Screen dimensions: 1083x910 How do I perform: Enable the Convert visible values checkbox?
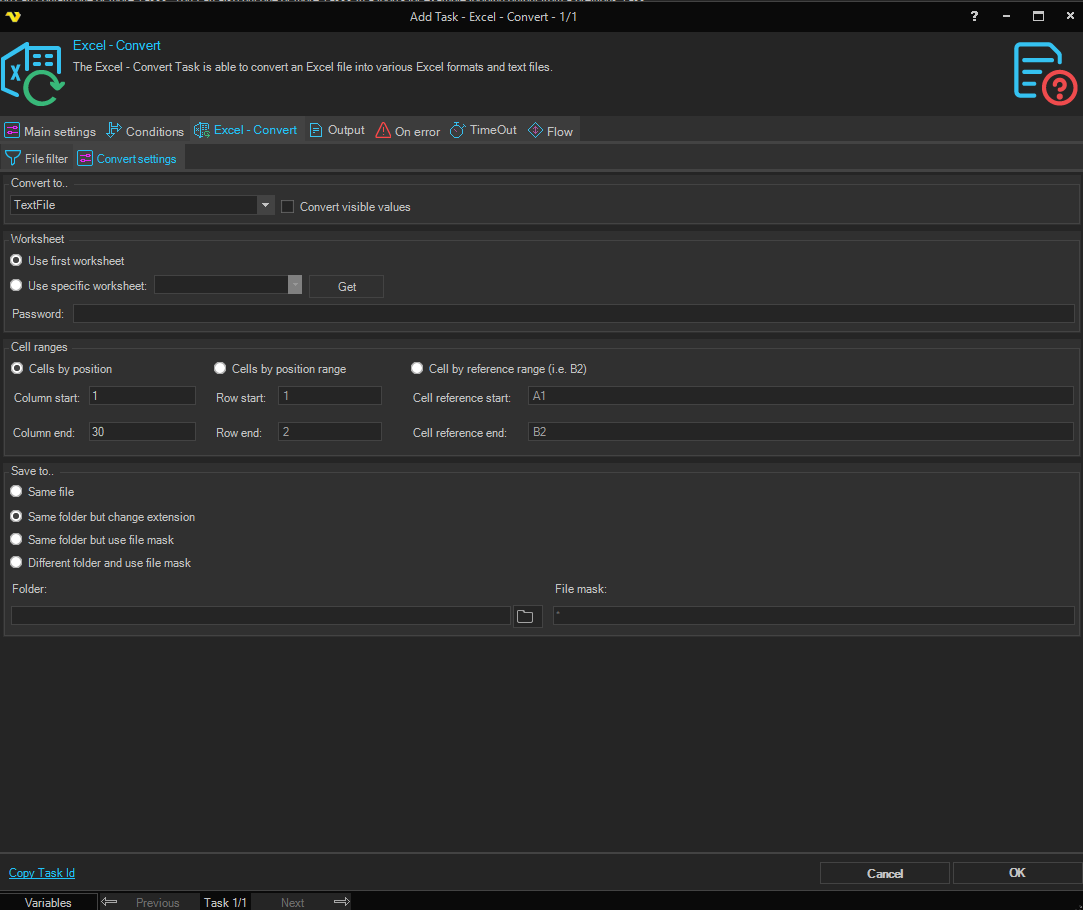tap(288, 207)
